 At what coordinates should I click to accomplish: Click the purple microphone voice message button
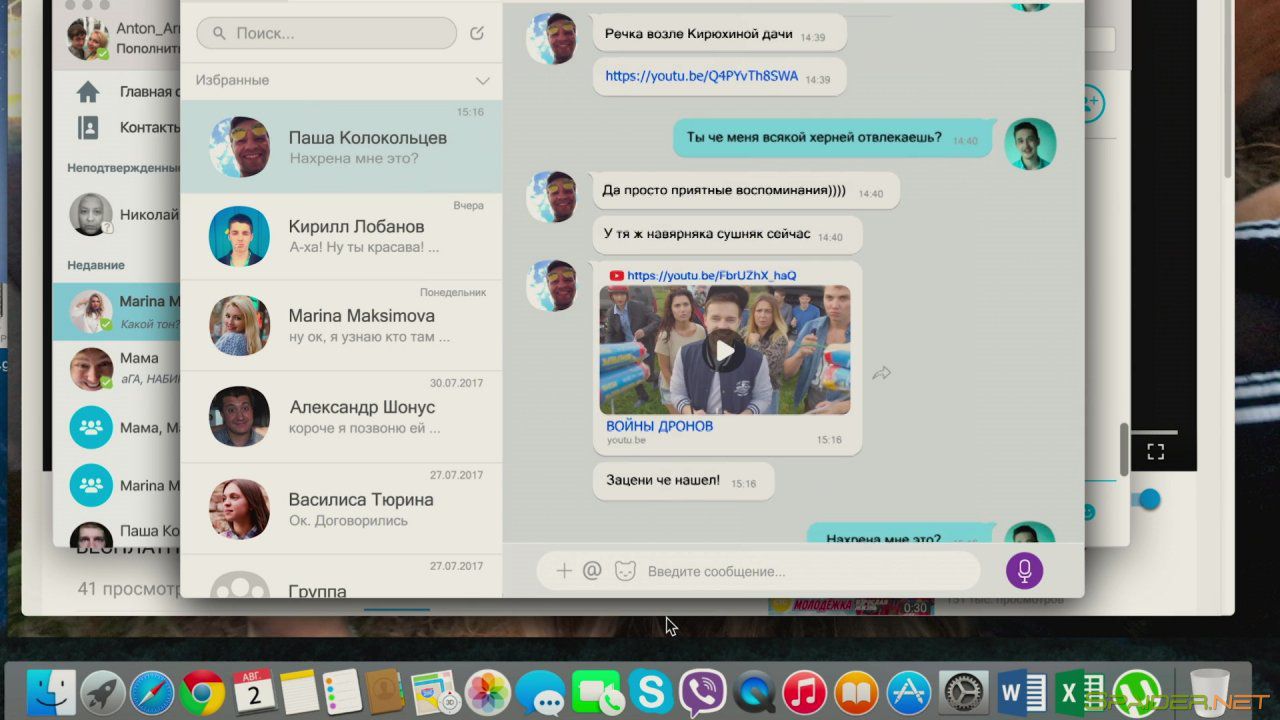[1024, 571]
